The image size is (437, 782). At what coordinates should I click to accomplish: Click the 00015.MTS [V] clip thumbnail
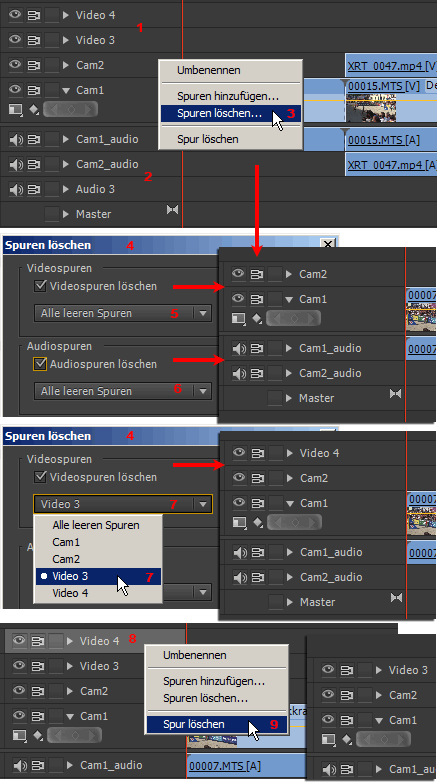371,108
